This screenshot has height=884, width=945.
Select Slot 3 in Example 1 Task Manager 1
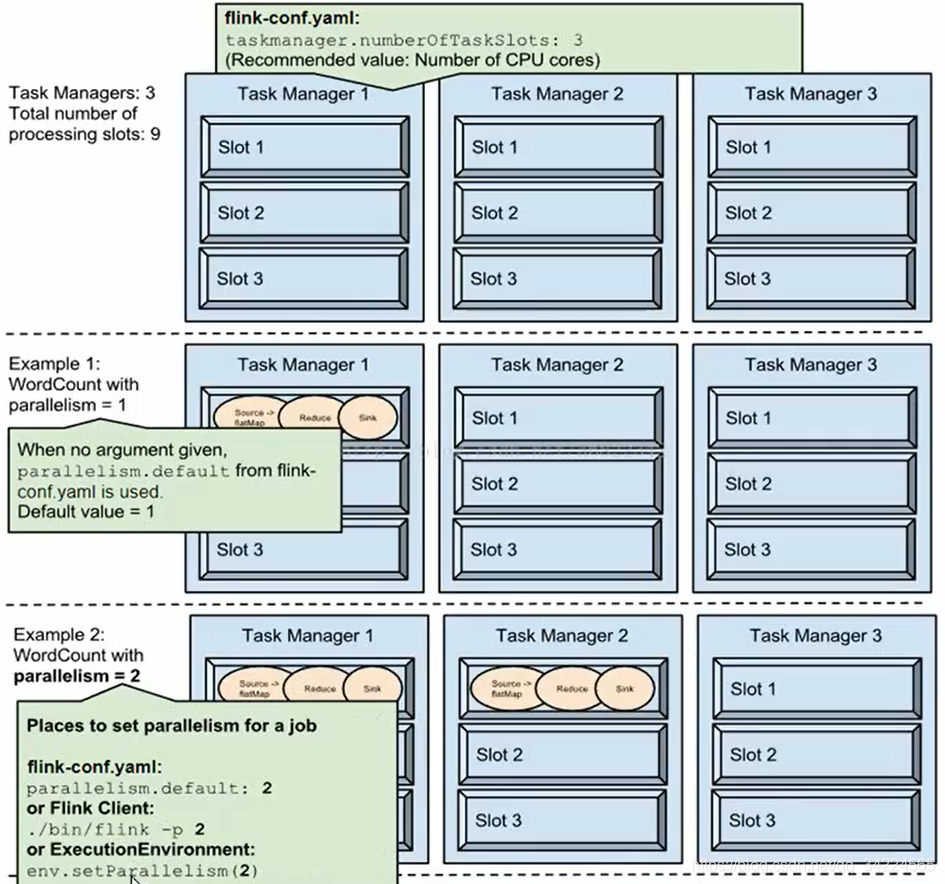304,550
